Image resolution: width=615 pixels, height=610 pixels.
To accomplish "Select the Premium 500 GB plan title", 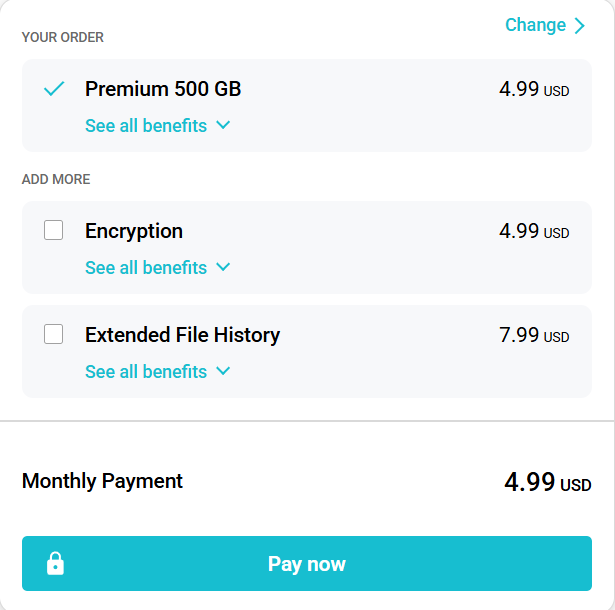I will 163,89.
